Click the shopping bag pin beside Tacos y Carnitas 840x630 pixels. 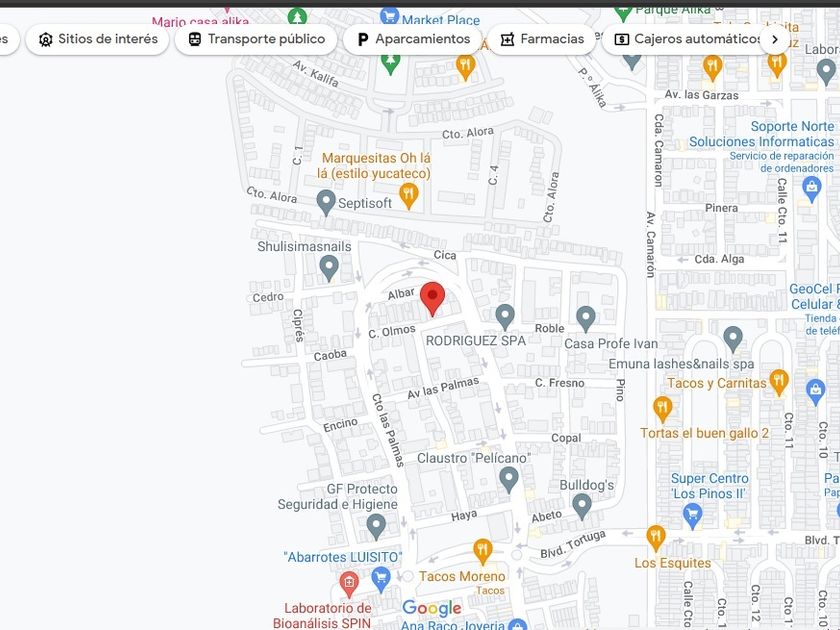click(816, 392)
